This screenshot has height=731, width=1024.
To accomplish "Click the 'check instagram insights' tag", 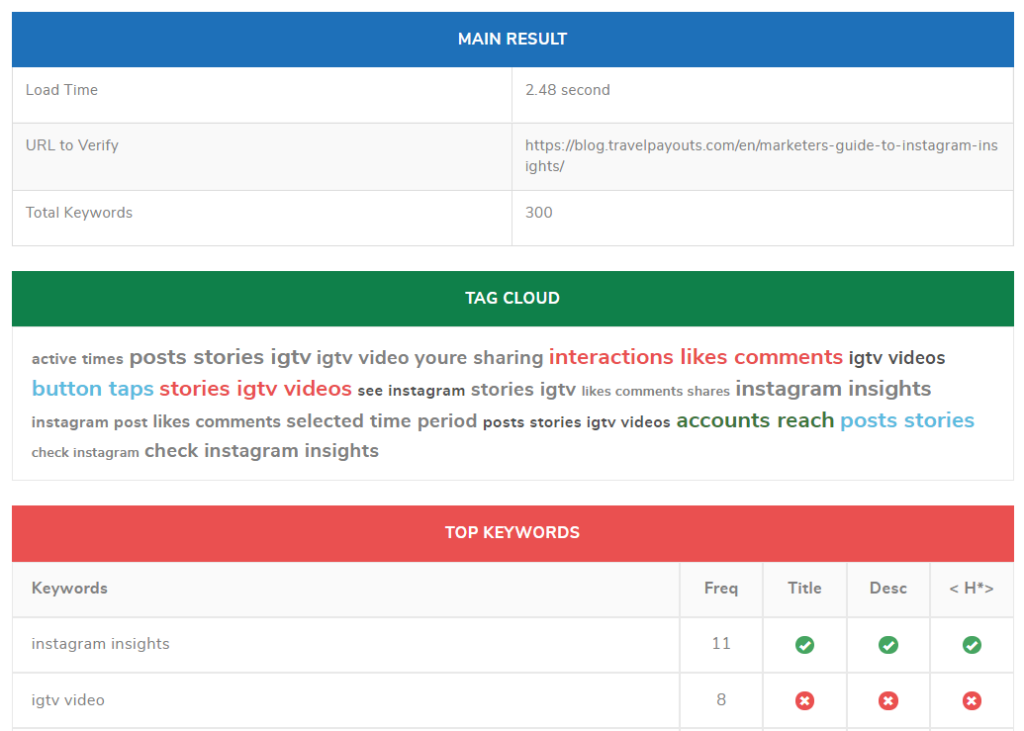I will point(261,451).
